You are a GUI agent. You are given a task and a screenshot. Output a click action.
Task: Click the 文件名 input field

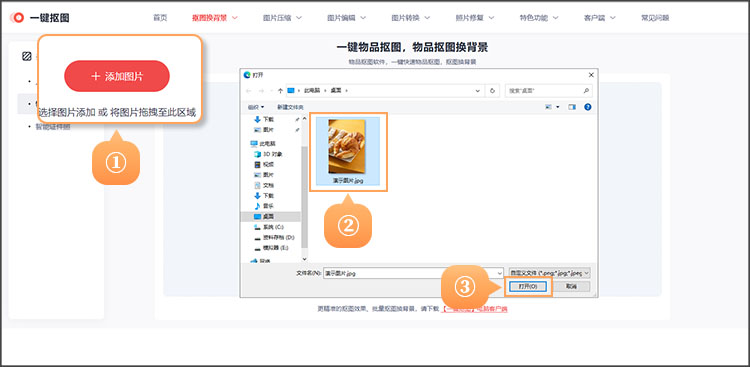click(413, 273)
